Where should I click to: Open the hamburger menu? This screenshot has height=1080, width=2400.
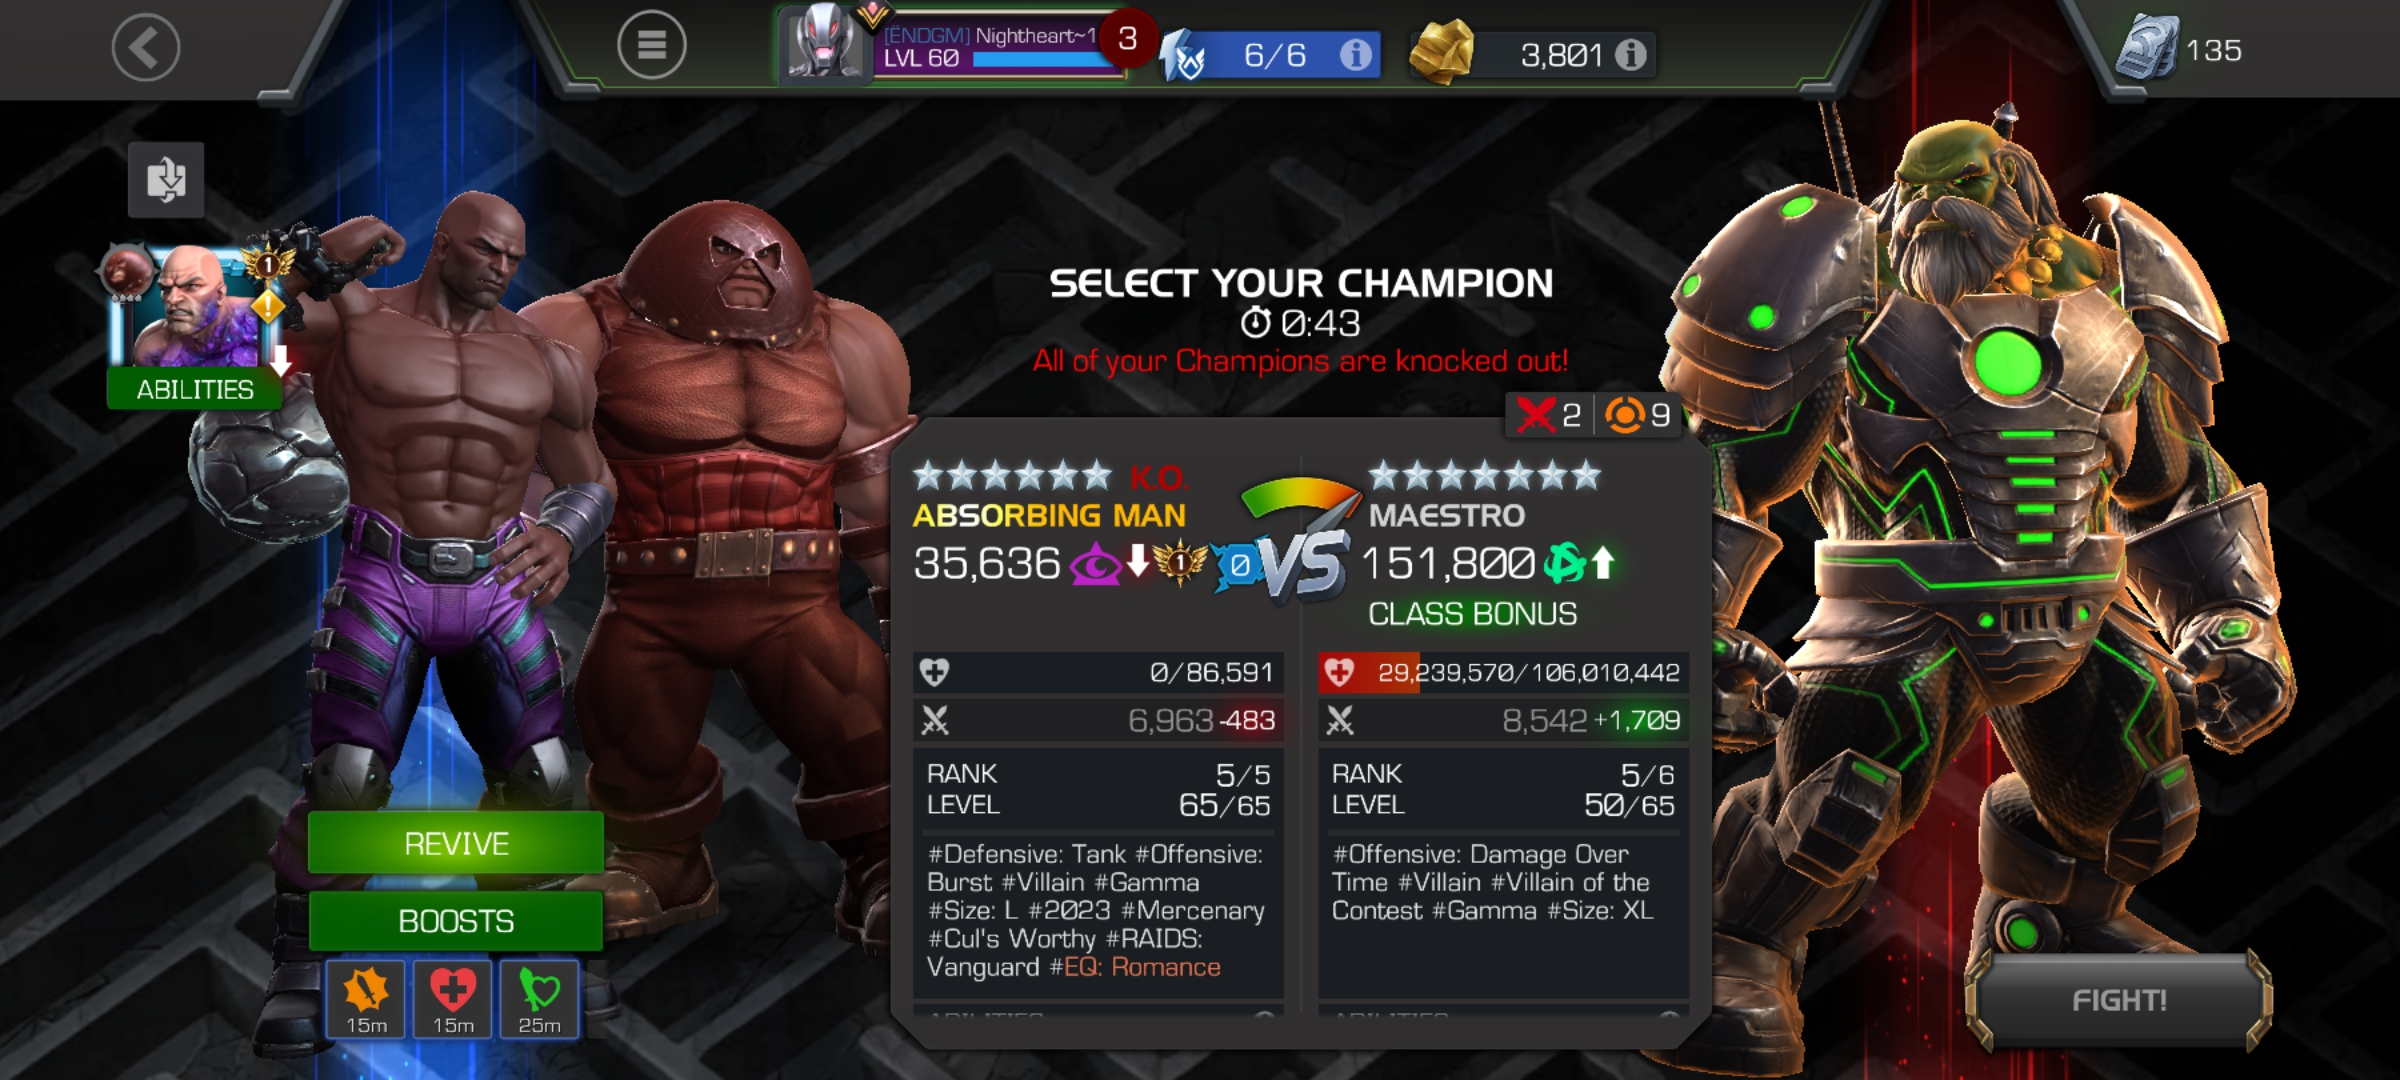pyautogui.click(x=651, y=45)
